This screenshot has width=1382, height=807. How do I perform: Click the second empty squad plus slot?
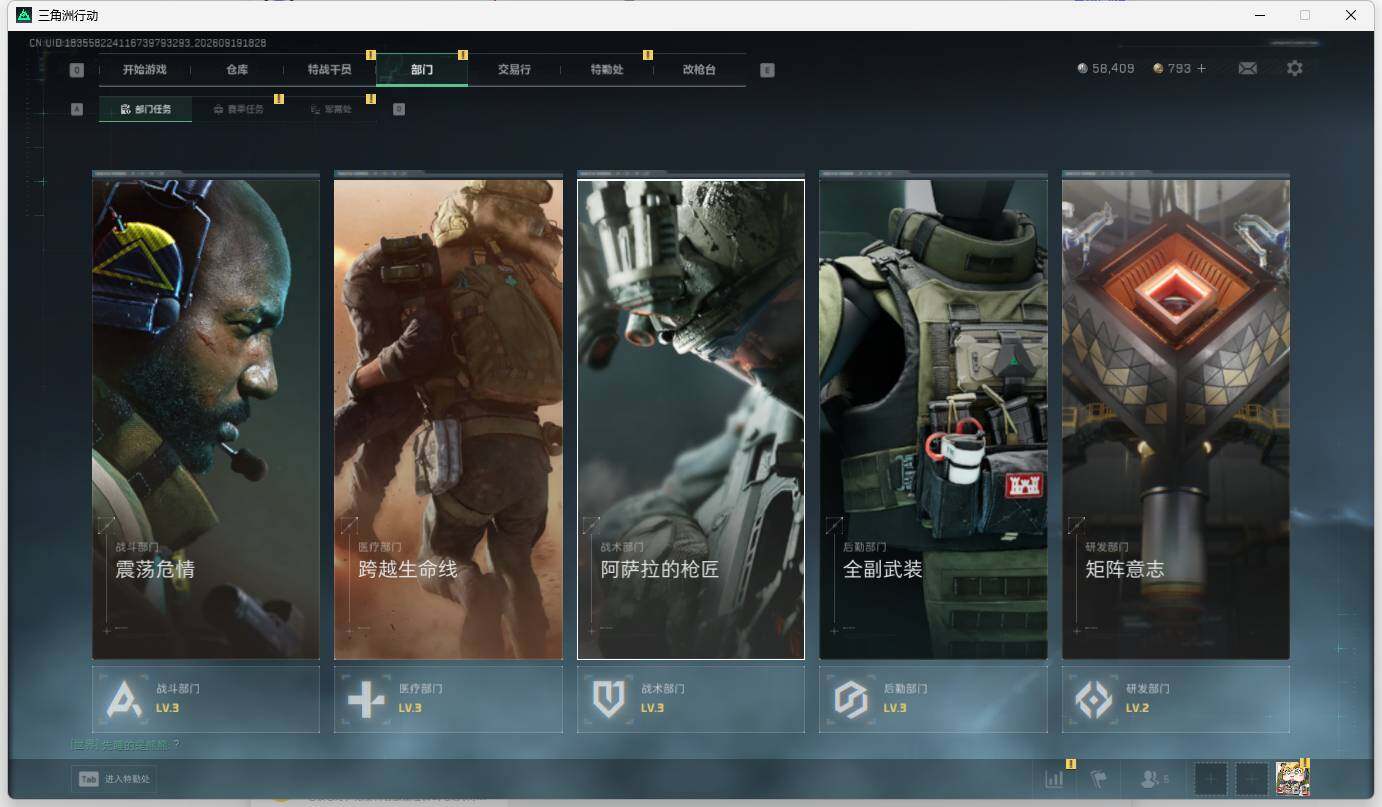1252,778
